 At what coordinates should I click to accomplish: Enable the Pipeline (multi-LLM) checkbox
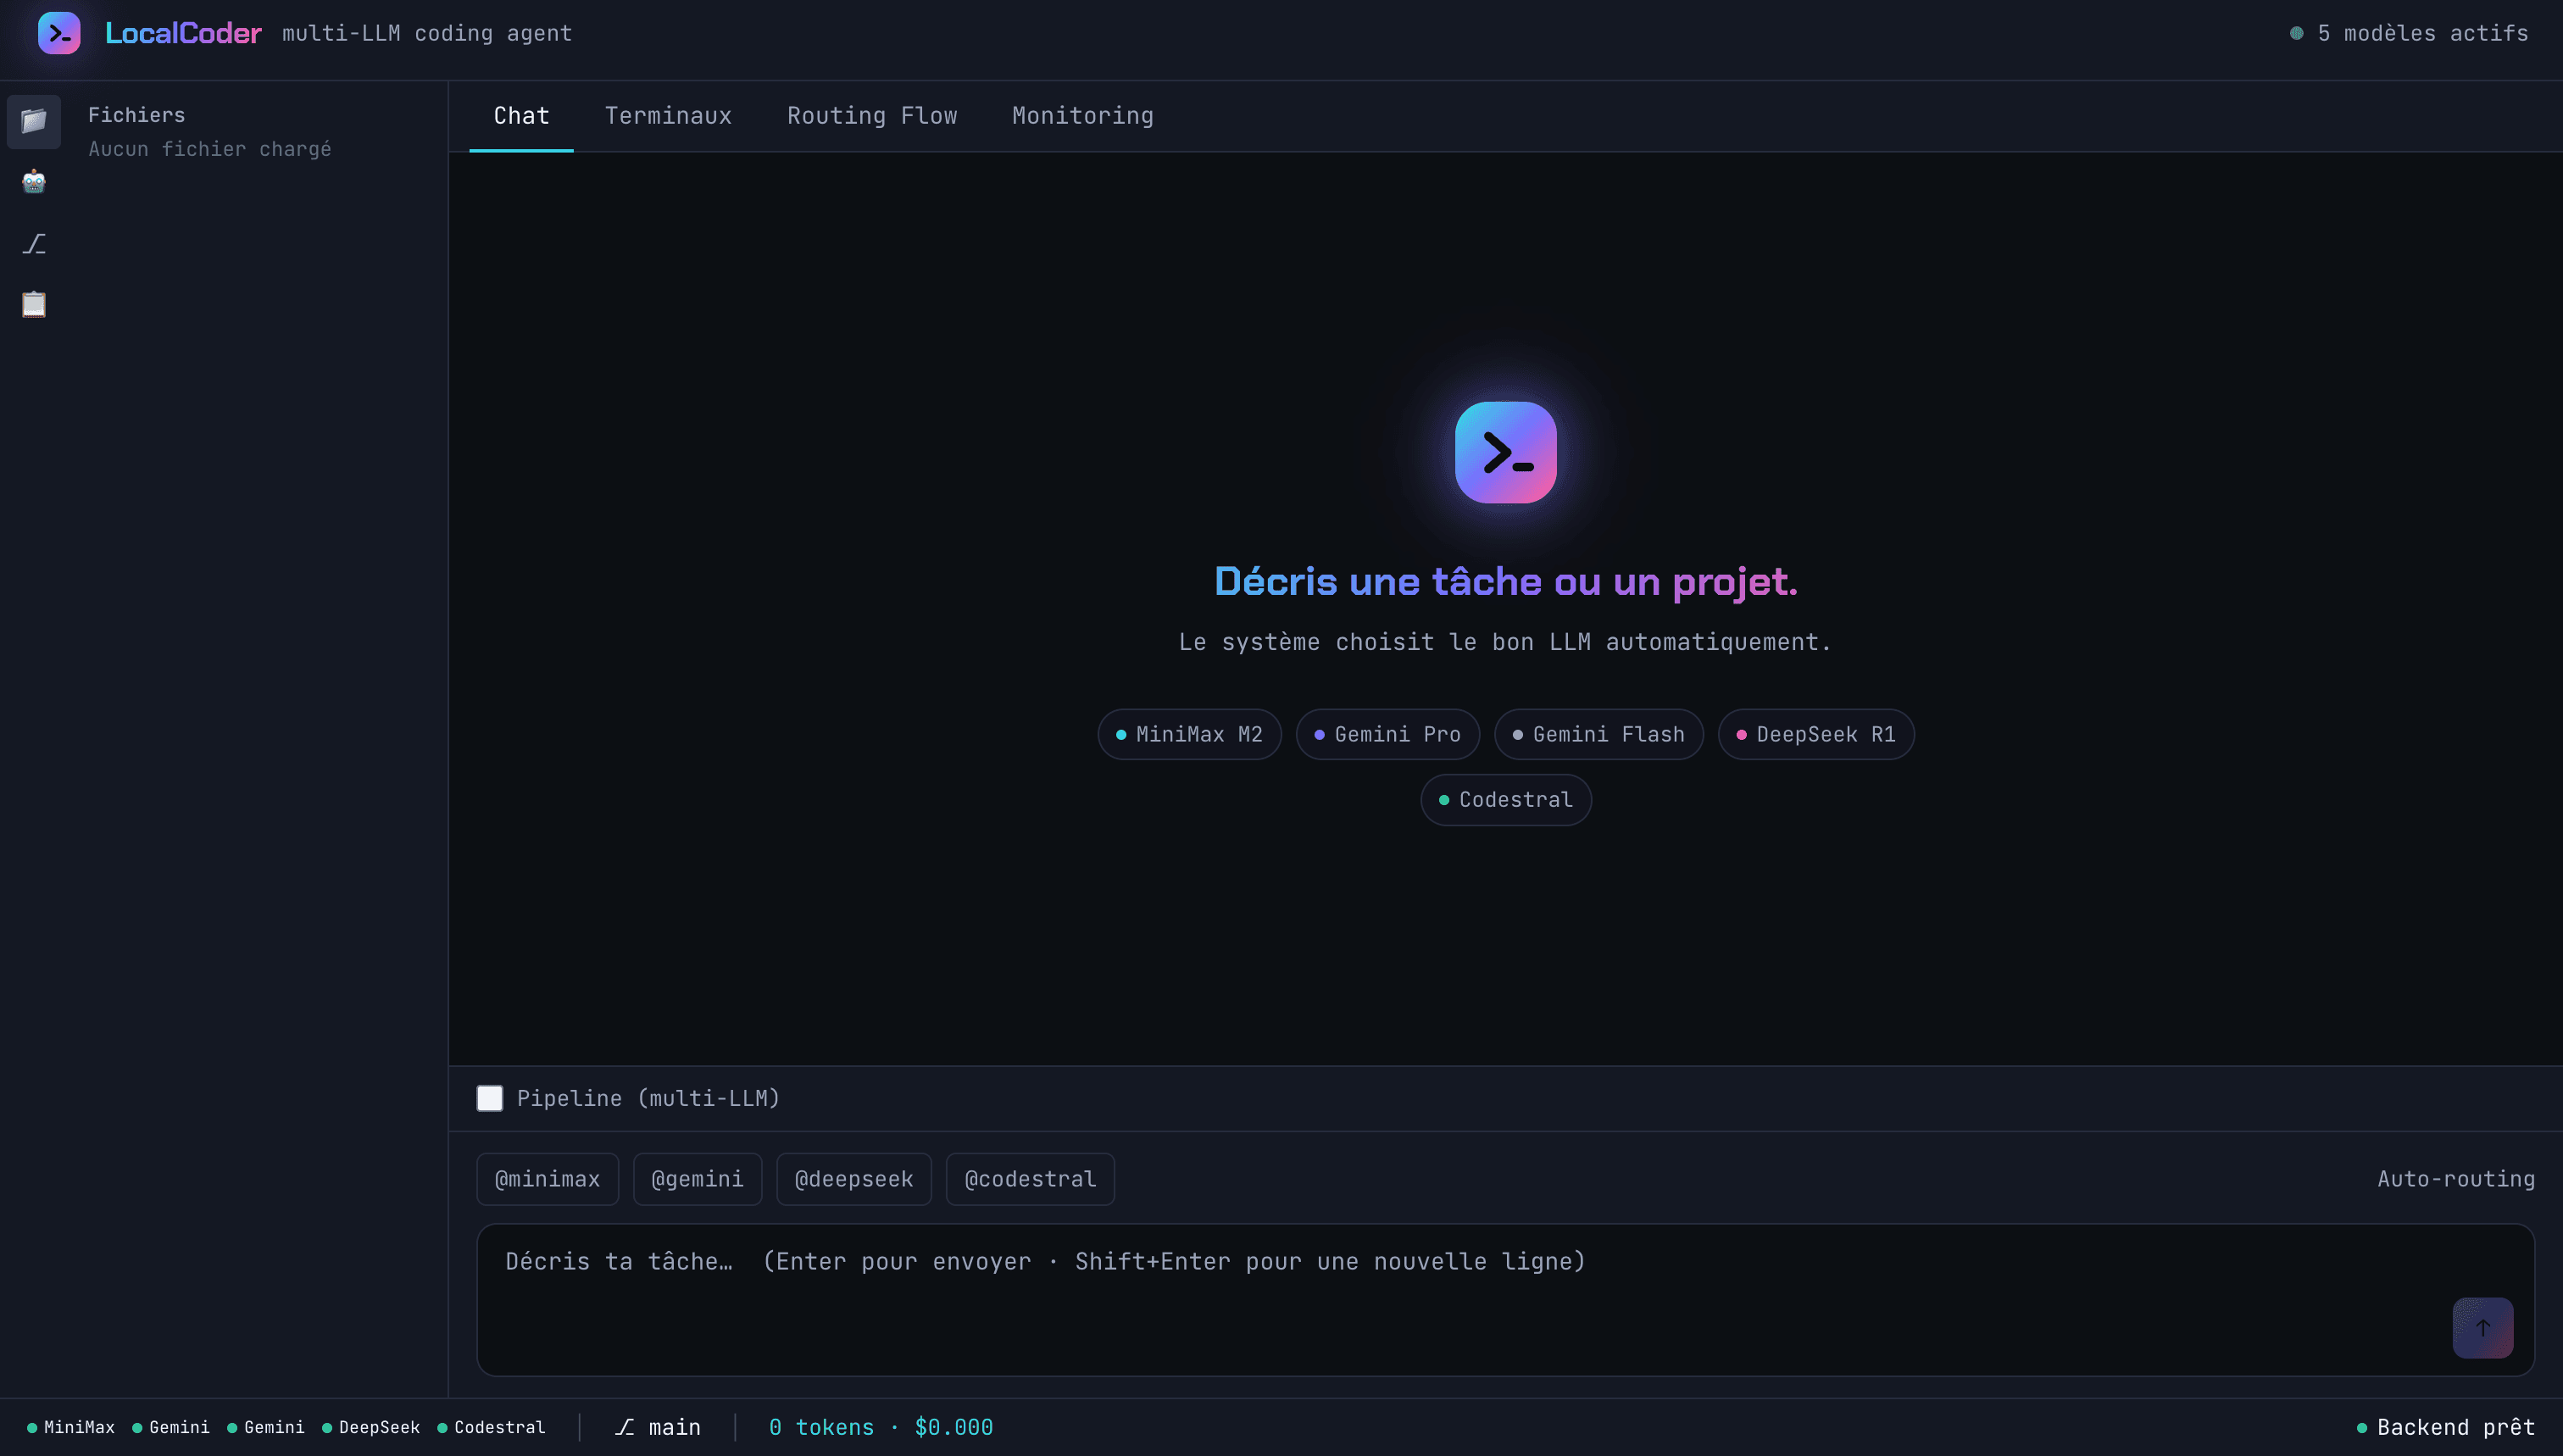coord(490,1098)
